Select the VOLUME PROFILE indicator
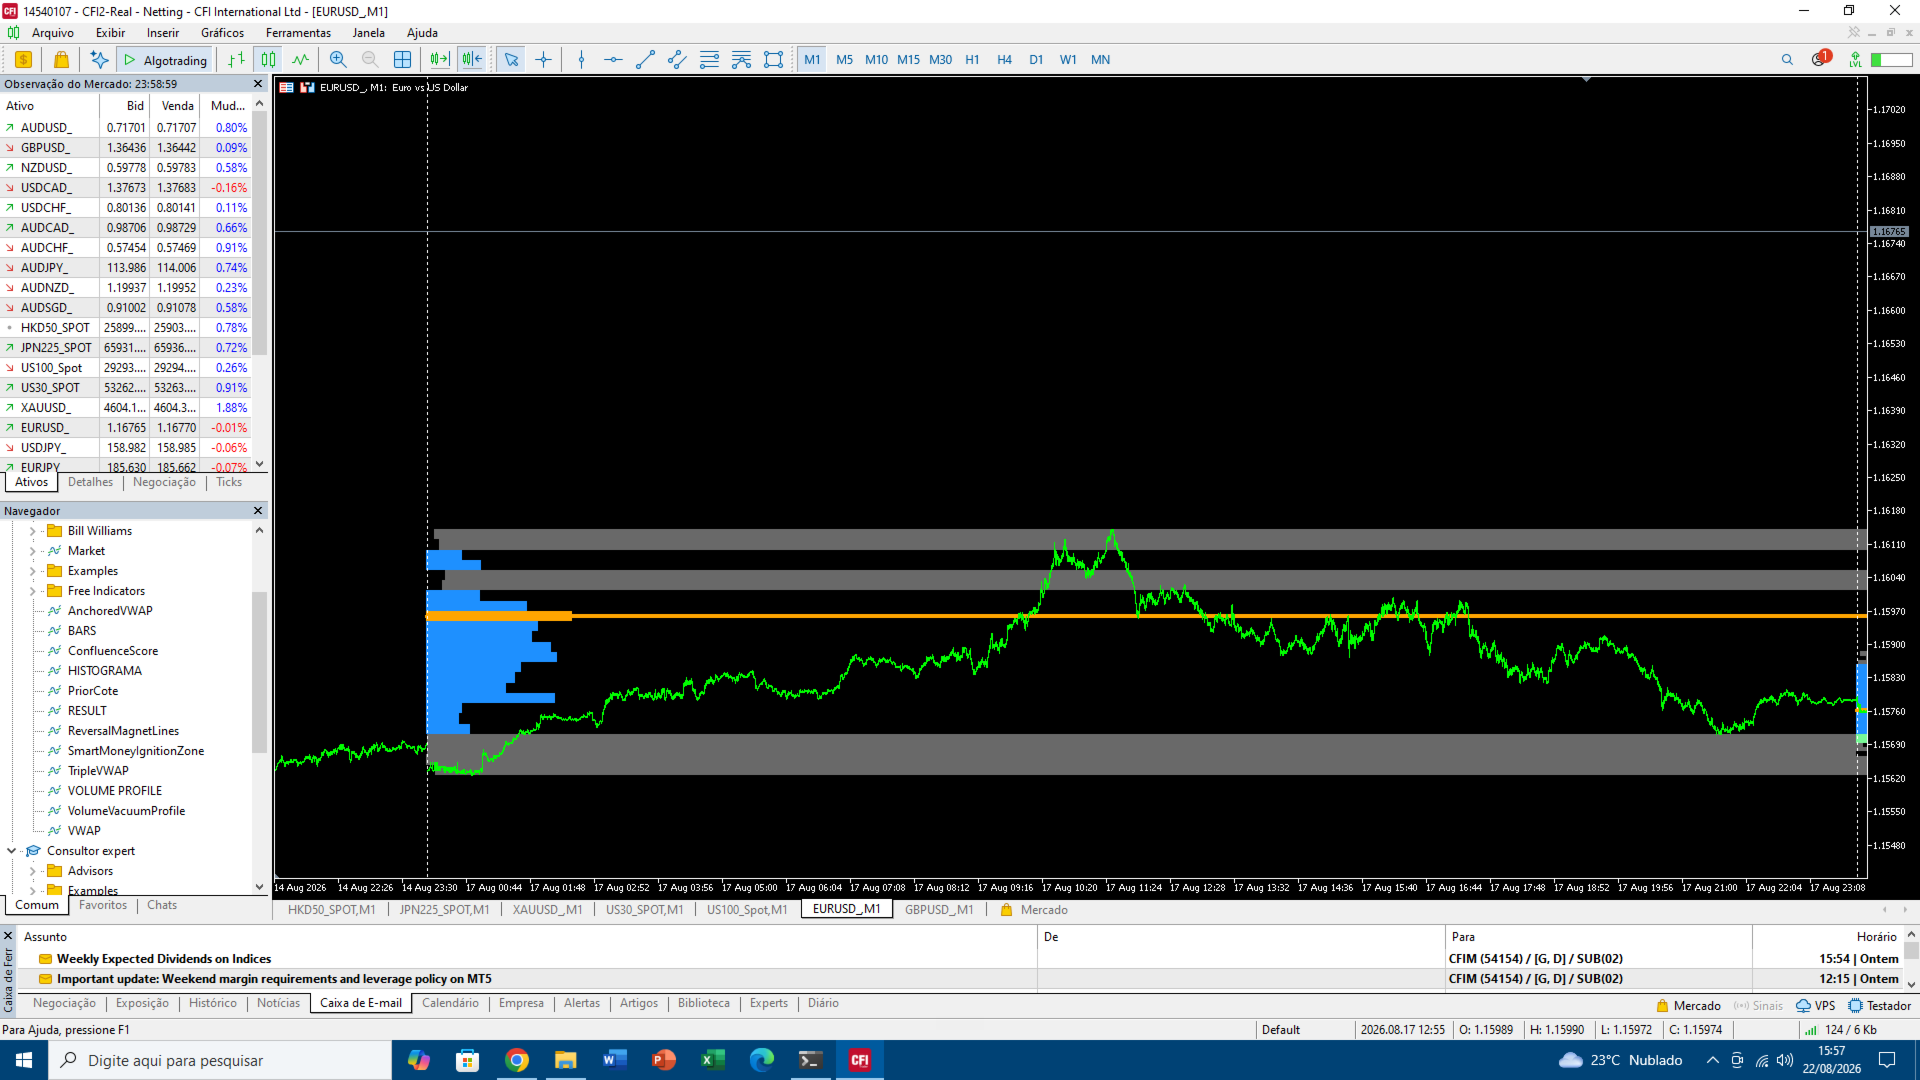1920x1080 pixels. (114, 791)
